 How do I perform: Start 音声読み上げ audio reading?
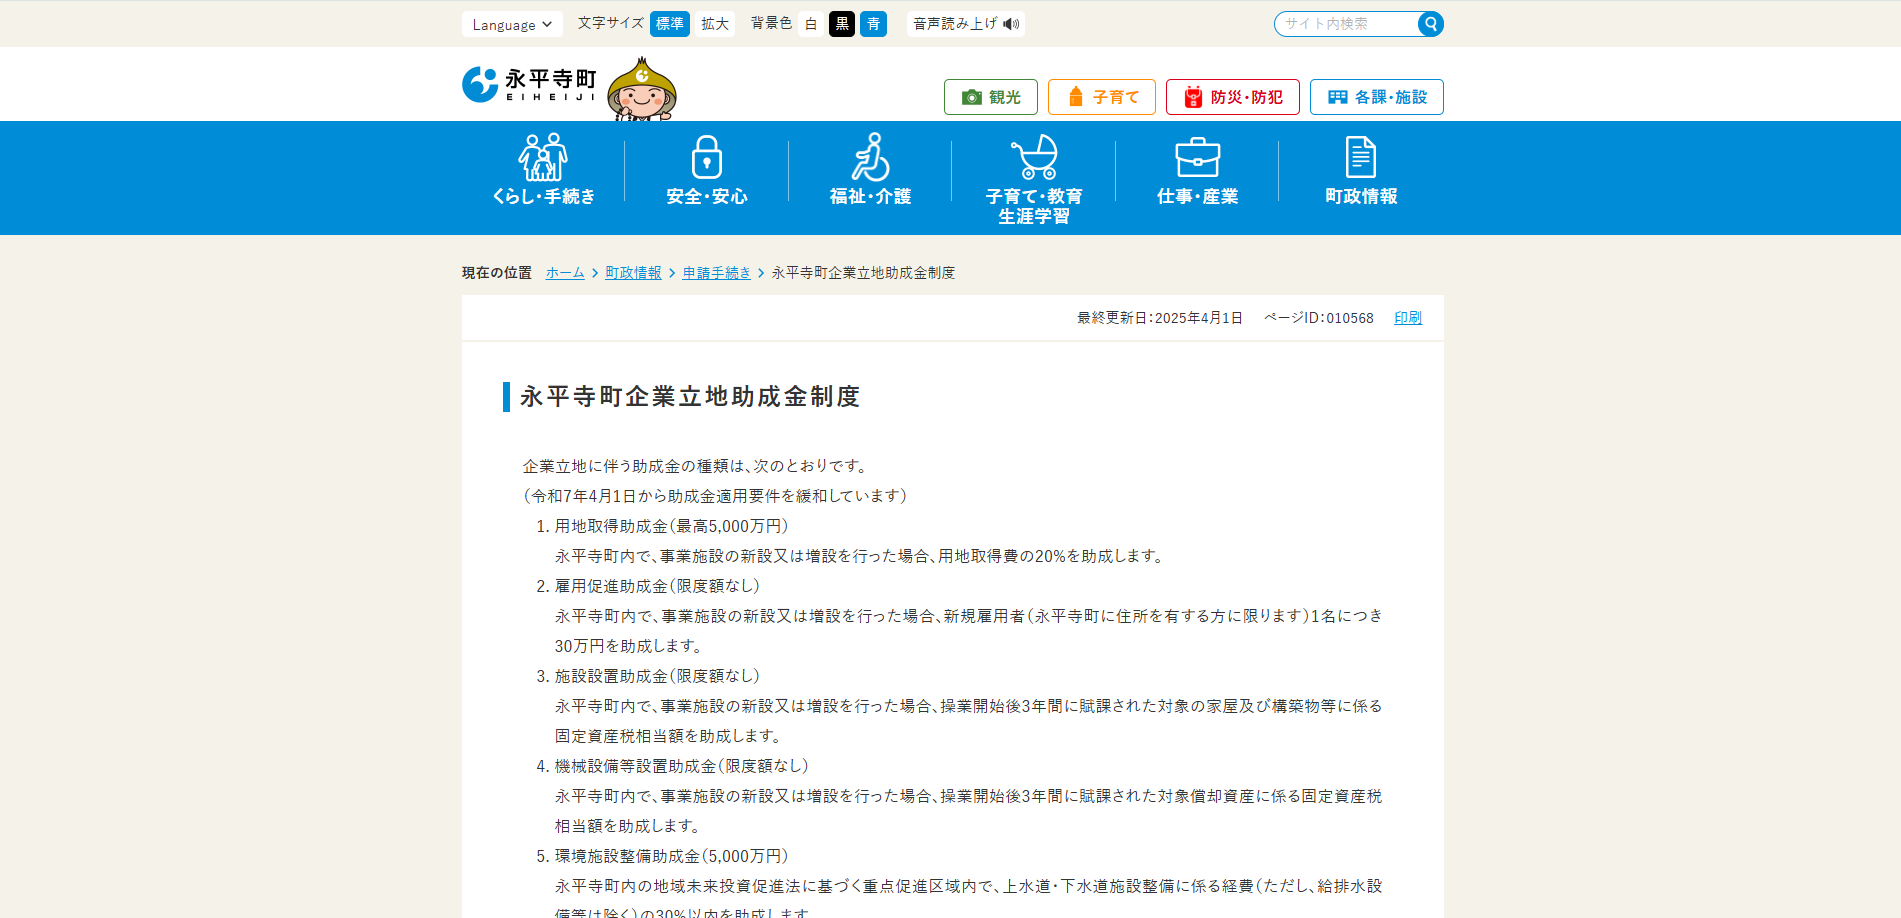966,24
